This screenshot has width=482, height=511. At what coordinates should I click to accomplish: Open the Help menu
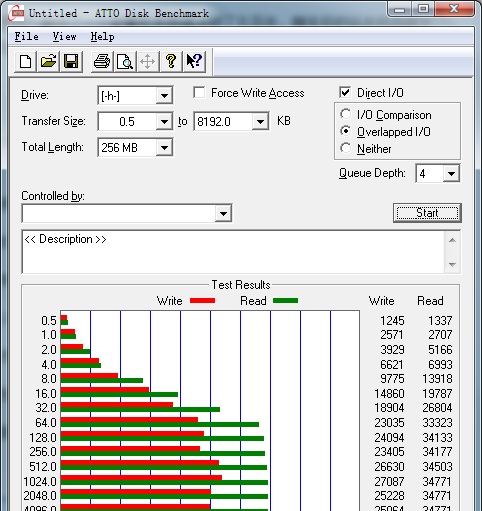(x=102, y=36)
